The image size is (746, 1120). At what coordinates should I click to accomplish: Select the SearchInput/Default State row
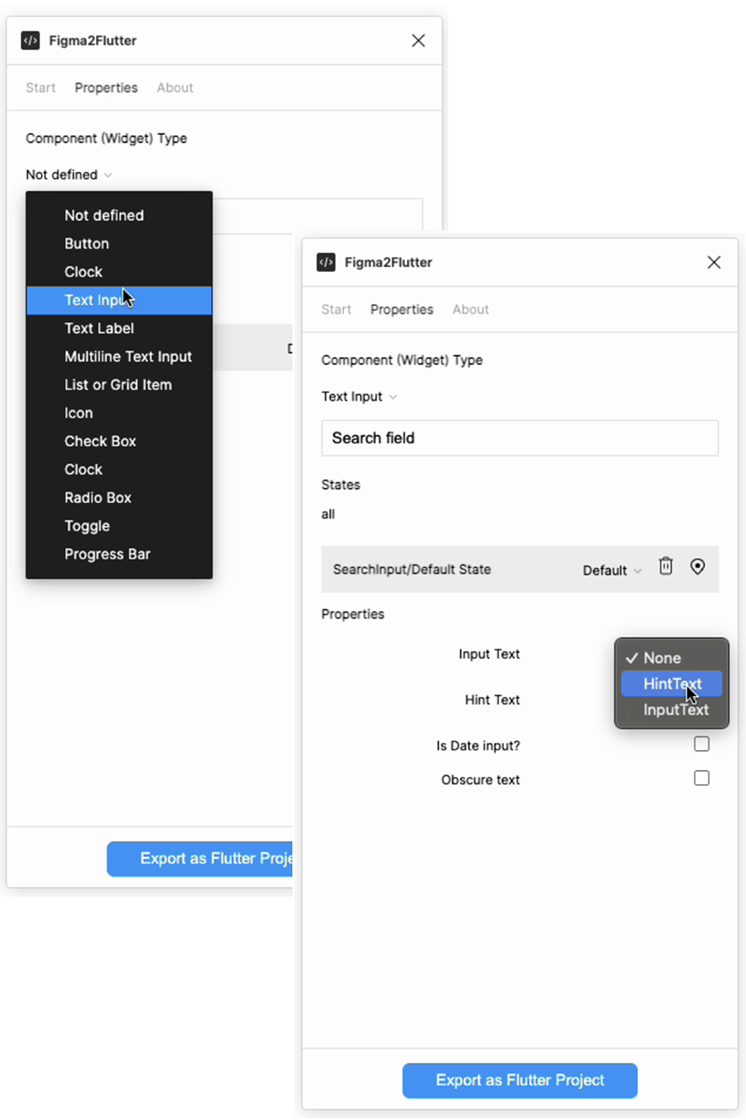[x=520, y=569]
